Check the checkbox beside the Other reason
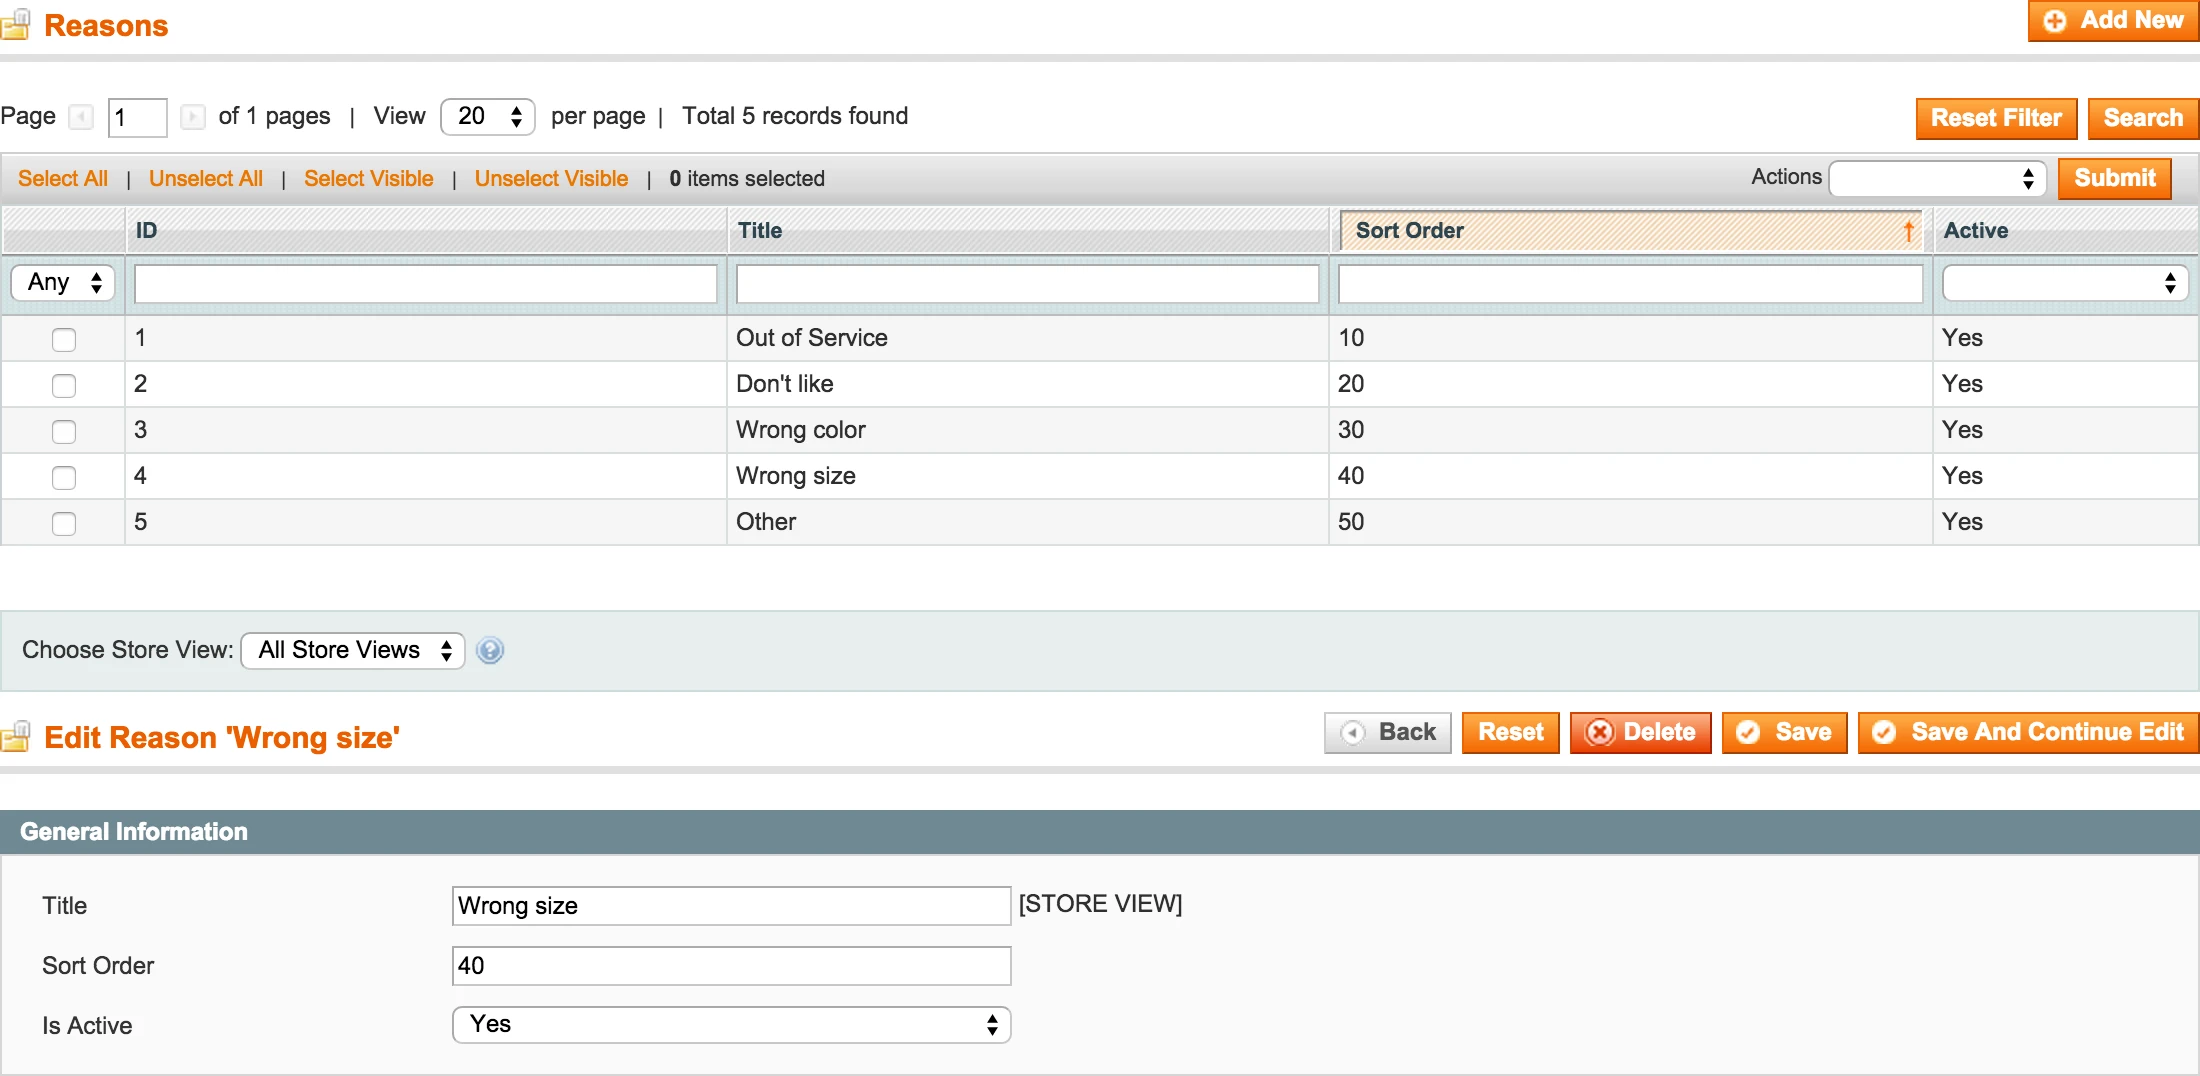Screen dimensions: 2200x1076 (64, 523)
